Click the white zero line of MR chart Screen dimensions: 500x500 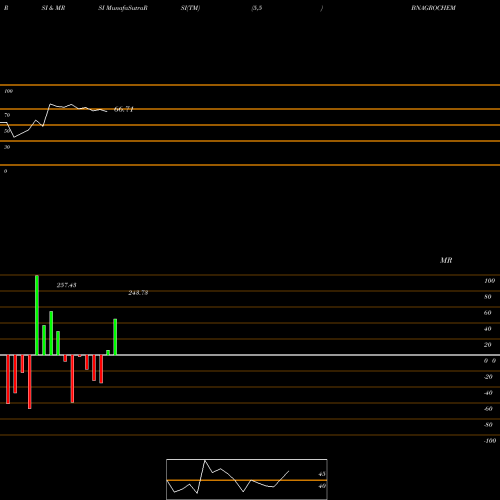(250, 355)
